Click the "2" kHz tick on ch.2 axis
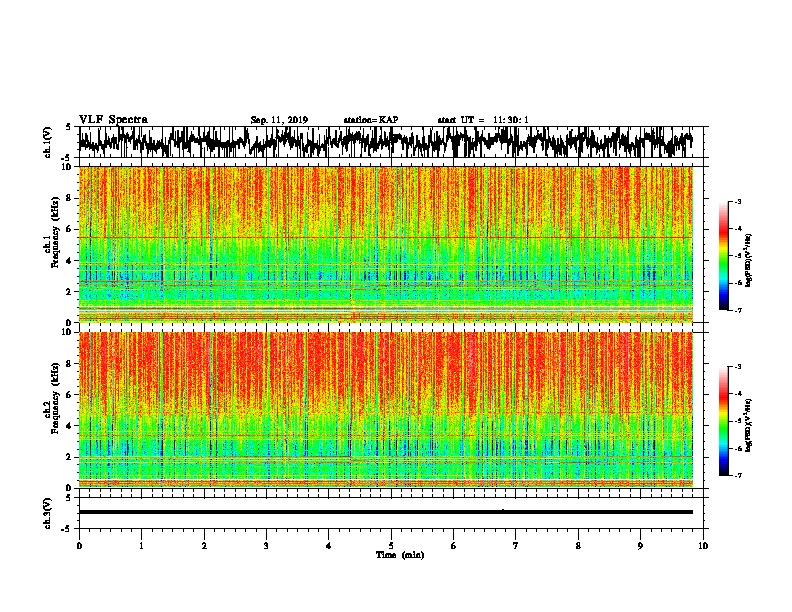792x612 pixels. tap(71, 457)
